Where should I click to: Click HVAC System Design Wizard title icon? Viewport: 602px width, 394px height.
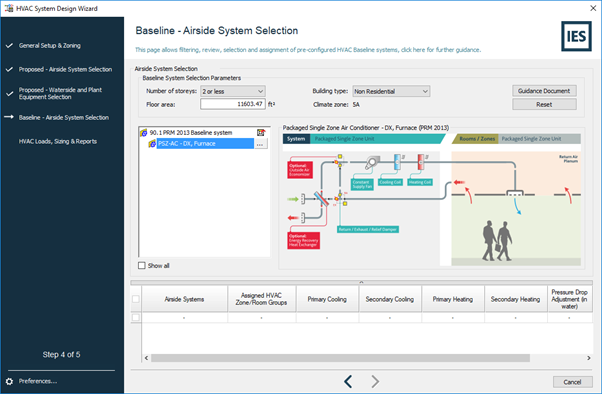tap(9, 8)
